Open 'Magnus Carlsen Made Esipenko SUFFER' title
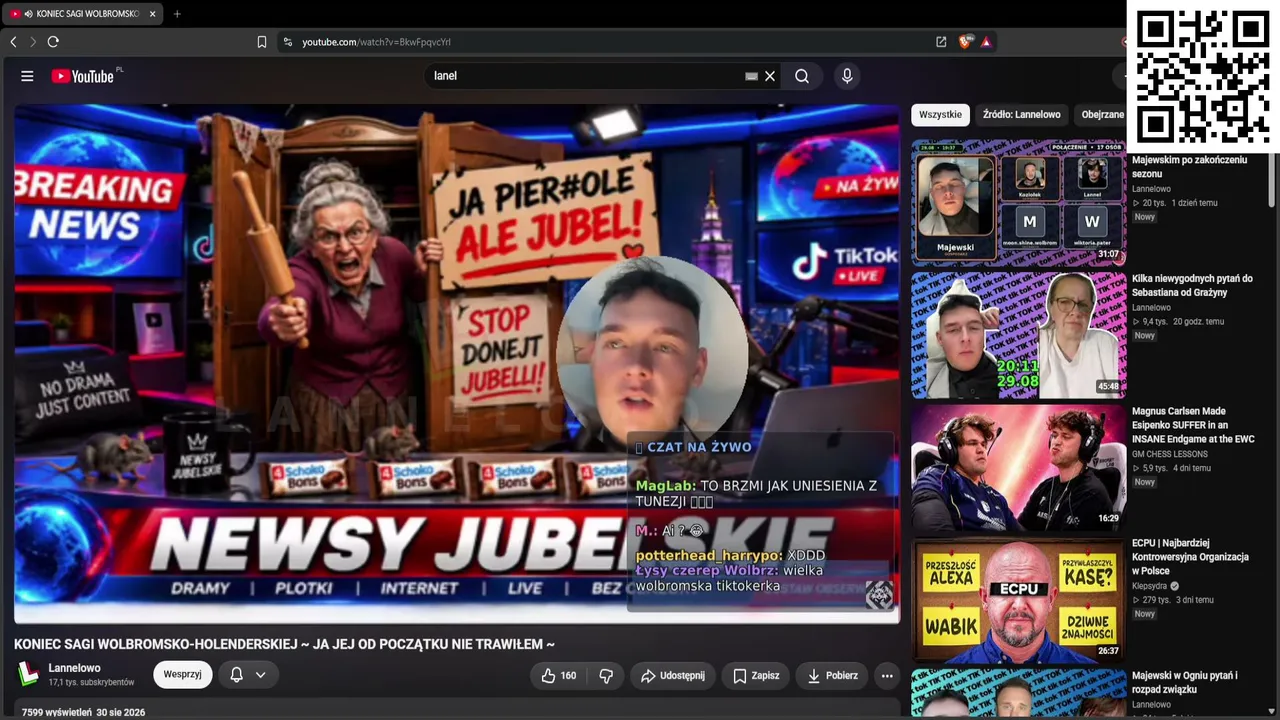The image size is (1280, 720). (1193, 425)
